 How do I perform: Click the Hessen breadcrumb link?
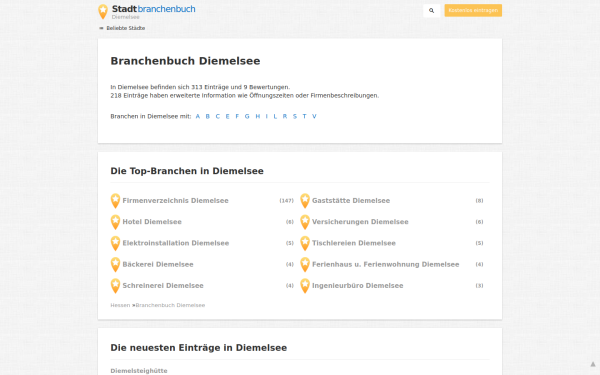120,305
